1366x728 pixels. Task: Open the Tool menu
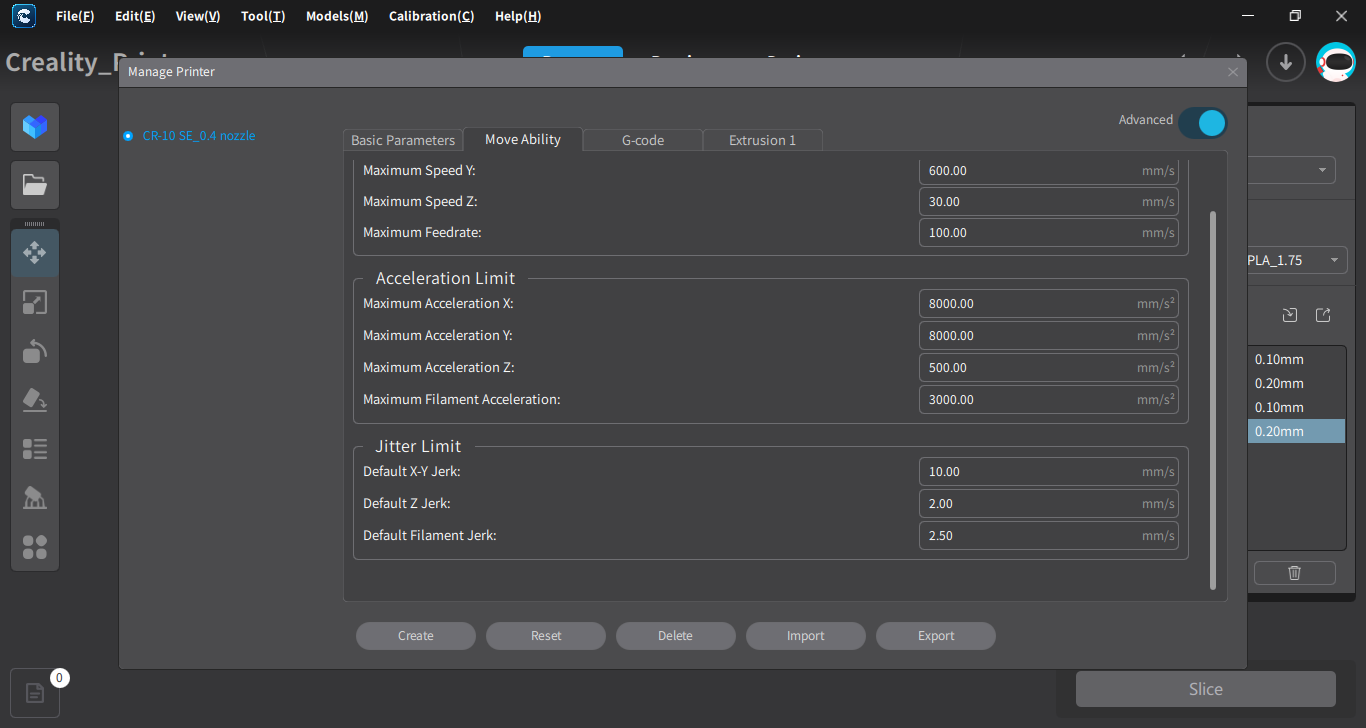[x=263, y=16]
